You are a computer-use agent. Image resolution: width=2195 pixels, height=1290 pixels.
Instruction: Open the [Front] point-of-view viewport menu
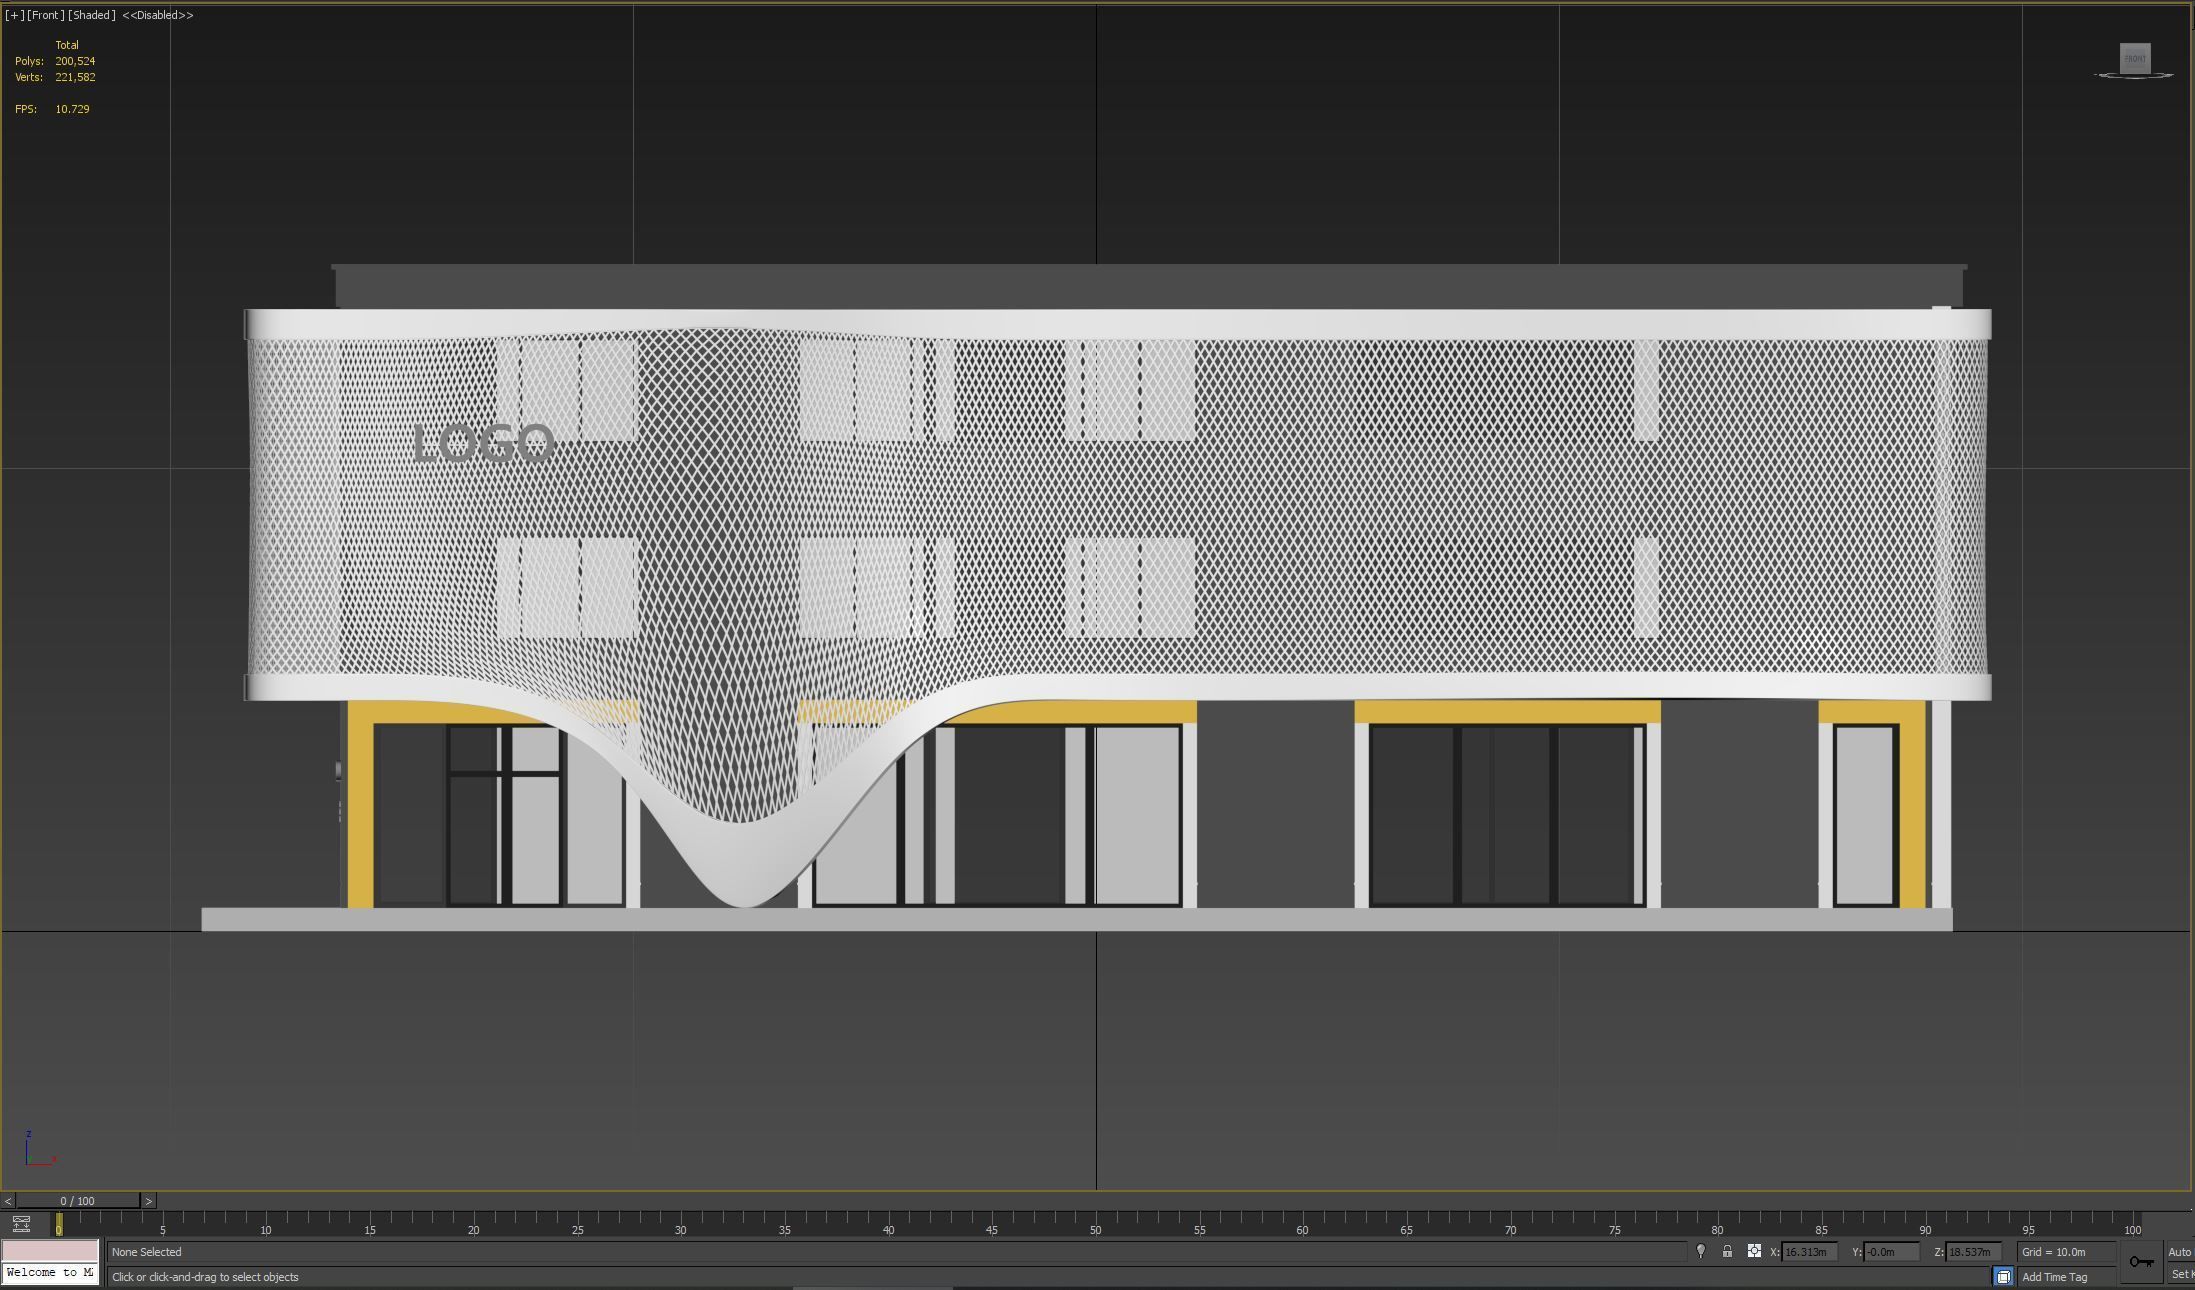pyautogui.click(x=45, y=15)
